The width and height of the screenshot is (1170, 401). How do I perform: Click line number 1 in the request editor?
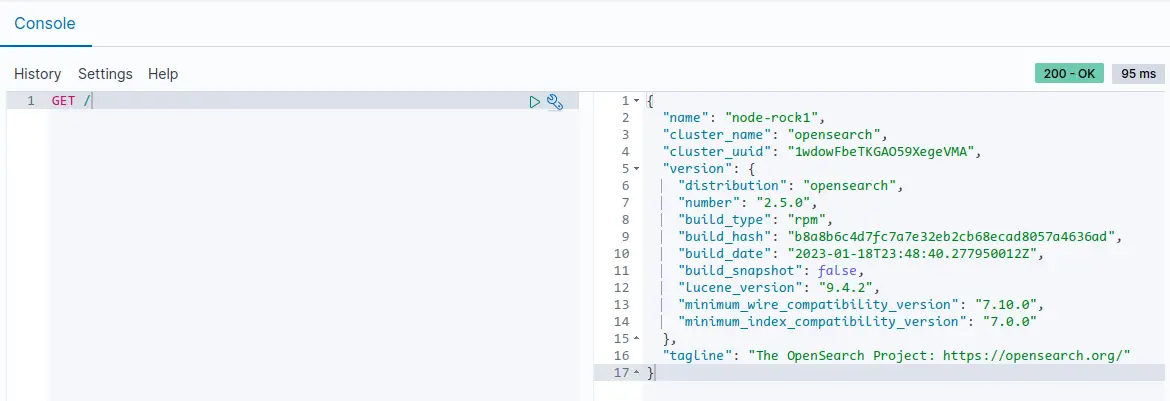[30, 101]
